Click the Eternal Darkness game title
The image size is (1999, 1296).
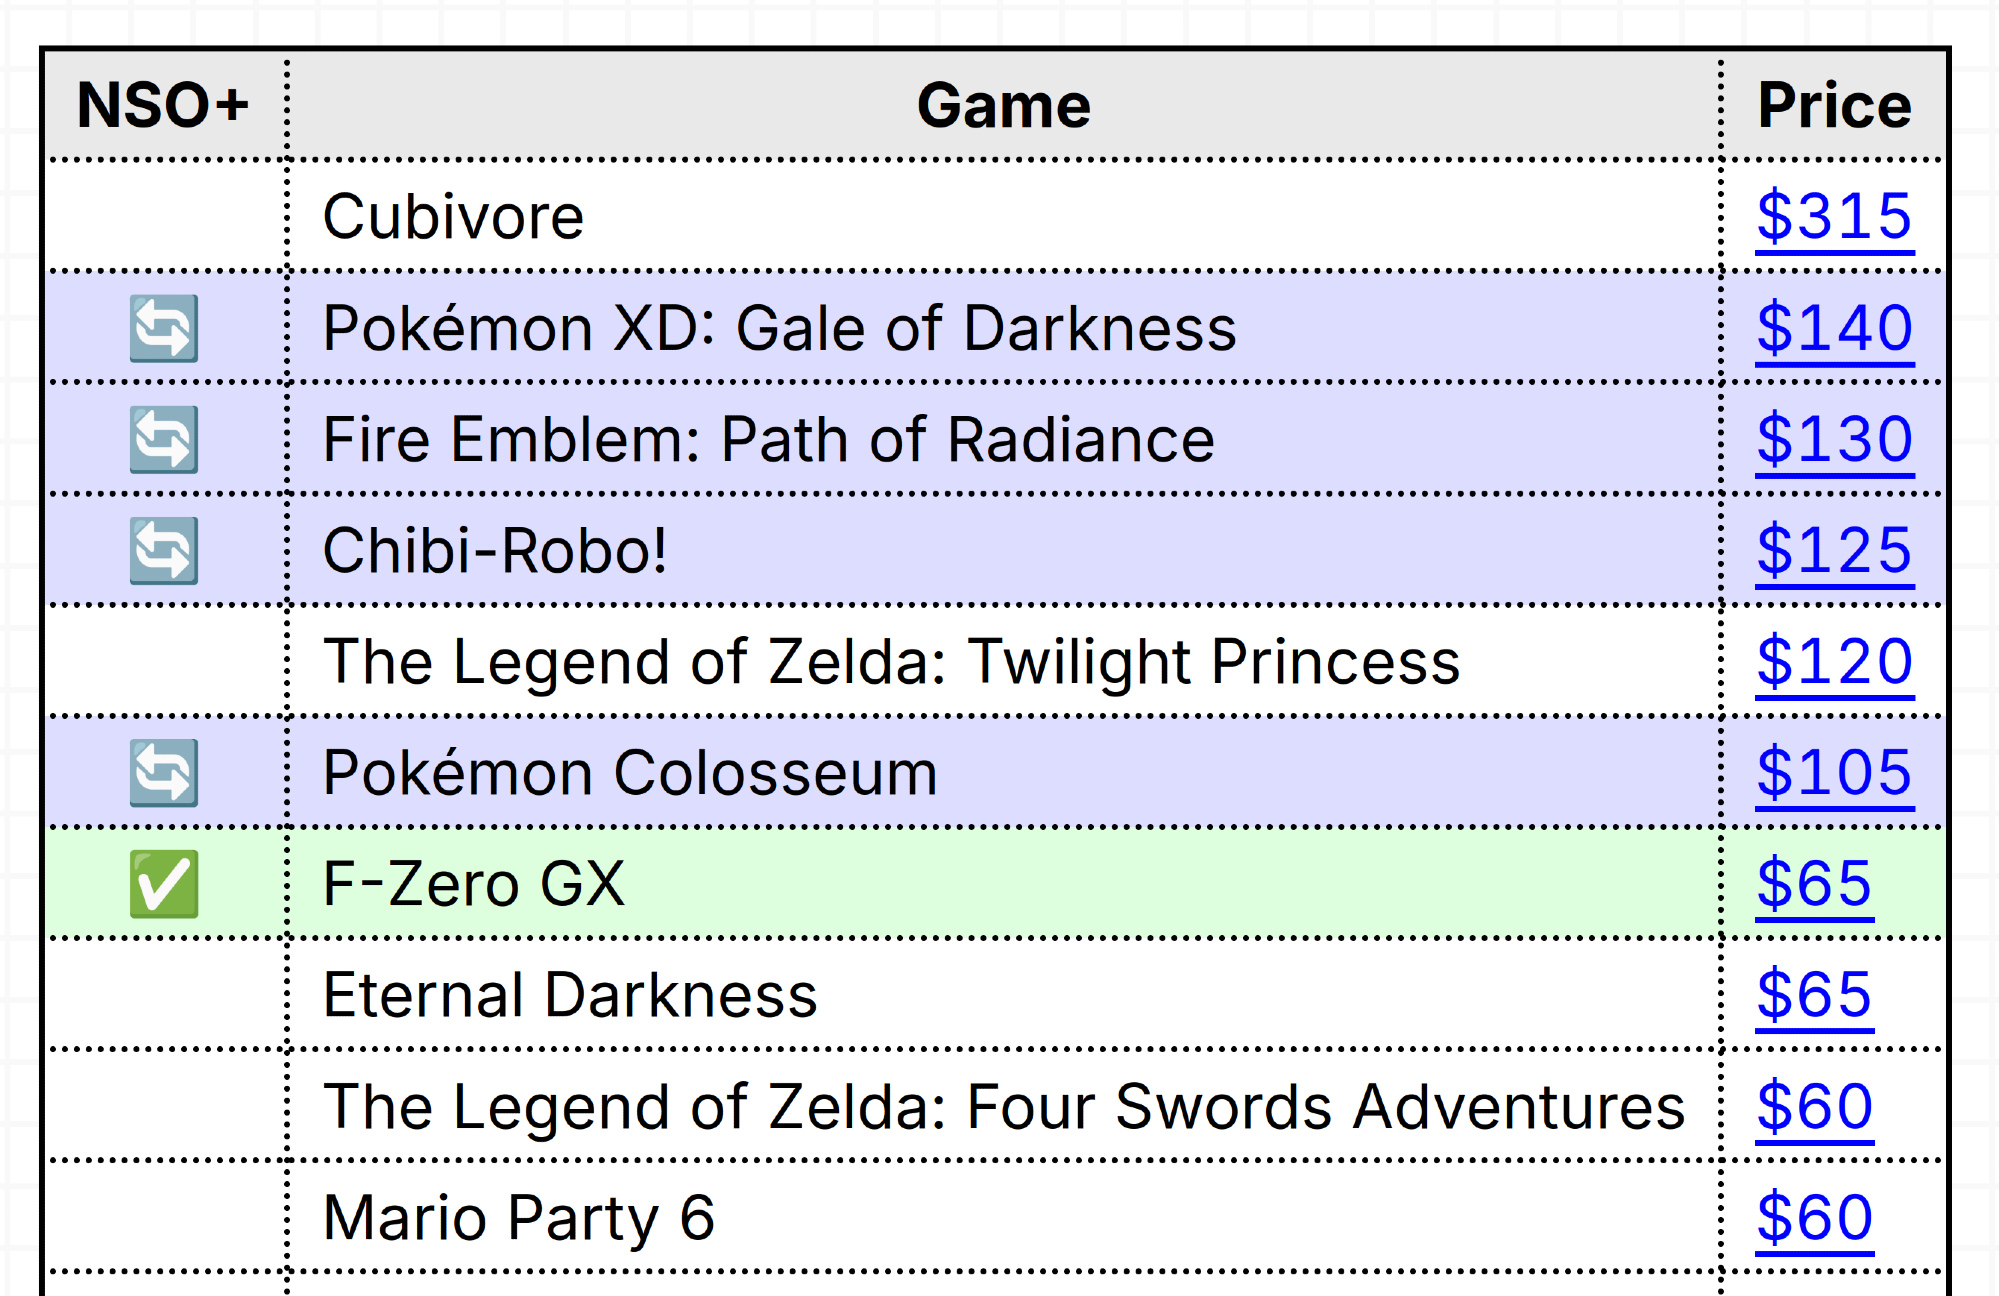tap(570, 995)
